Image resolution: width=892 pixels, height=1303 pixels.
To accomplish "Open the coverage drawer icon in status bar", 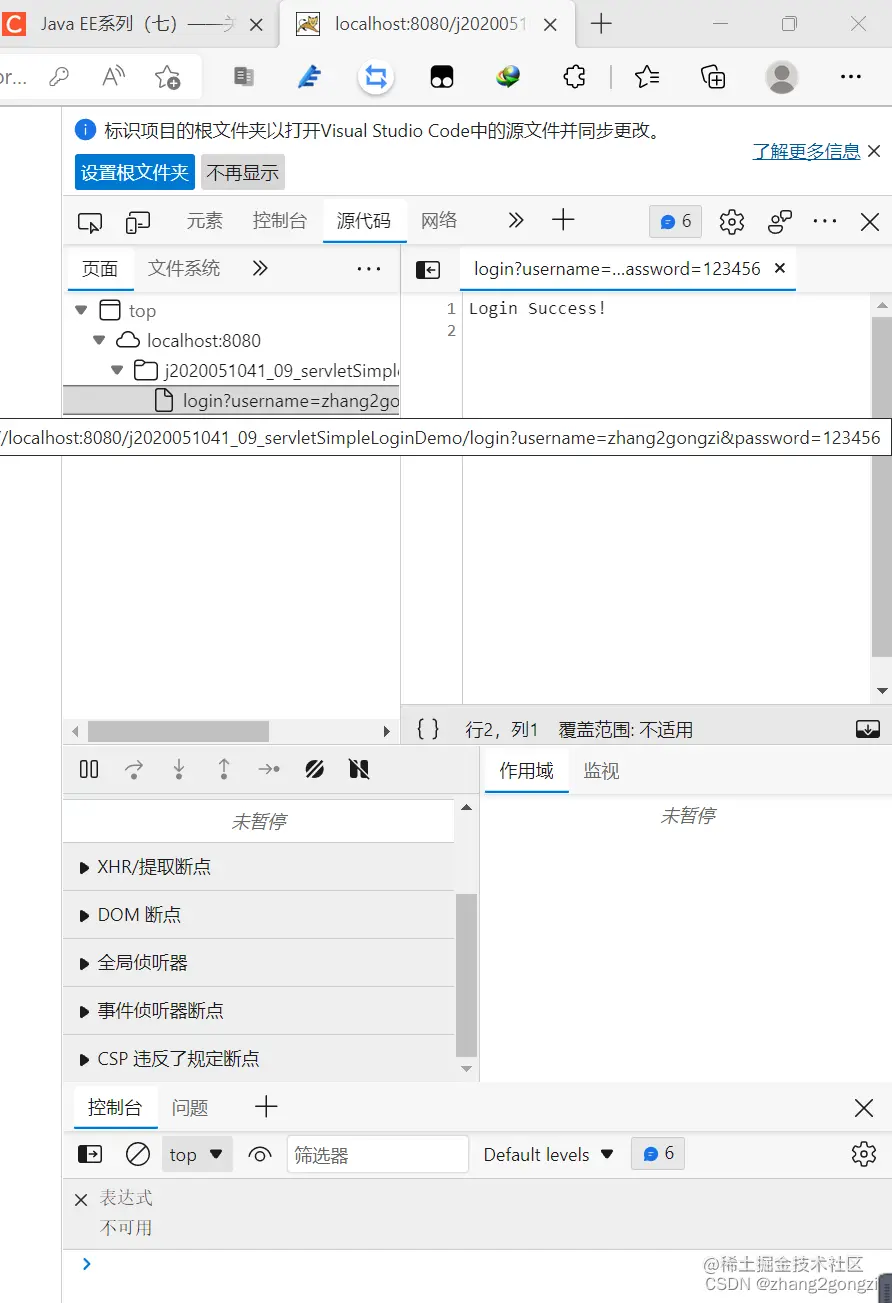I will coord(868,729).
